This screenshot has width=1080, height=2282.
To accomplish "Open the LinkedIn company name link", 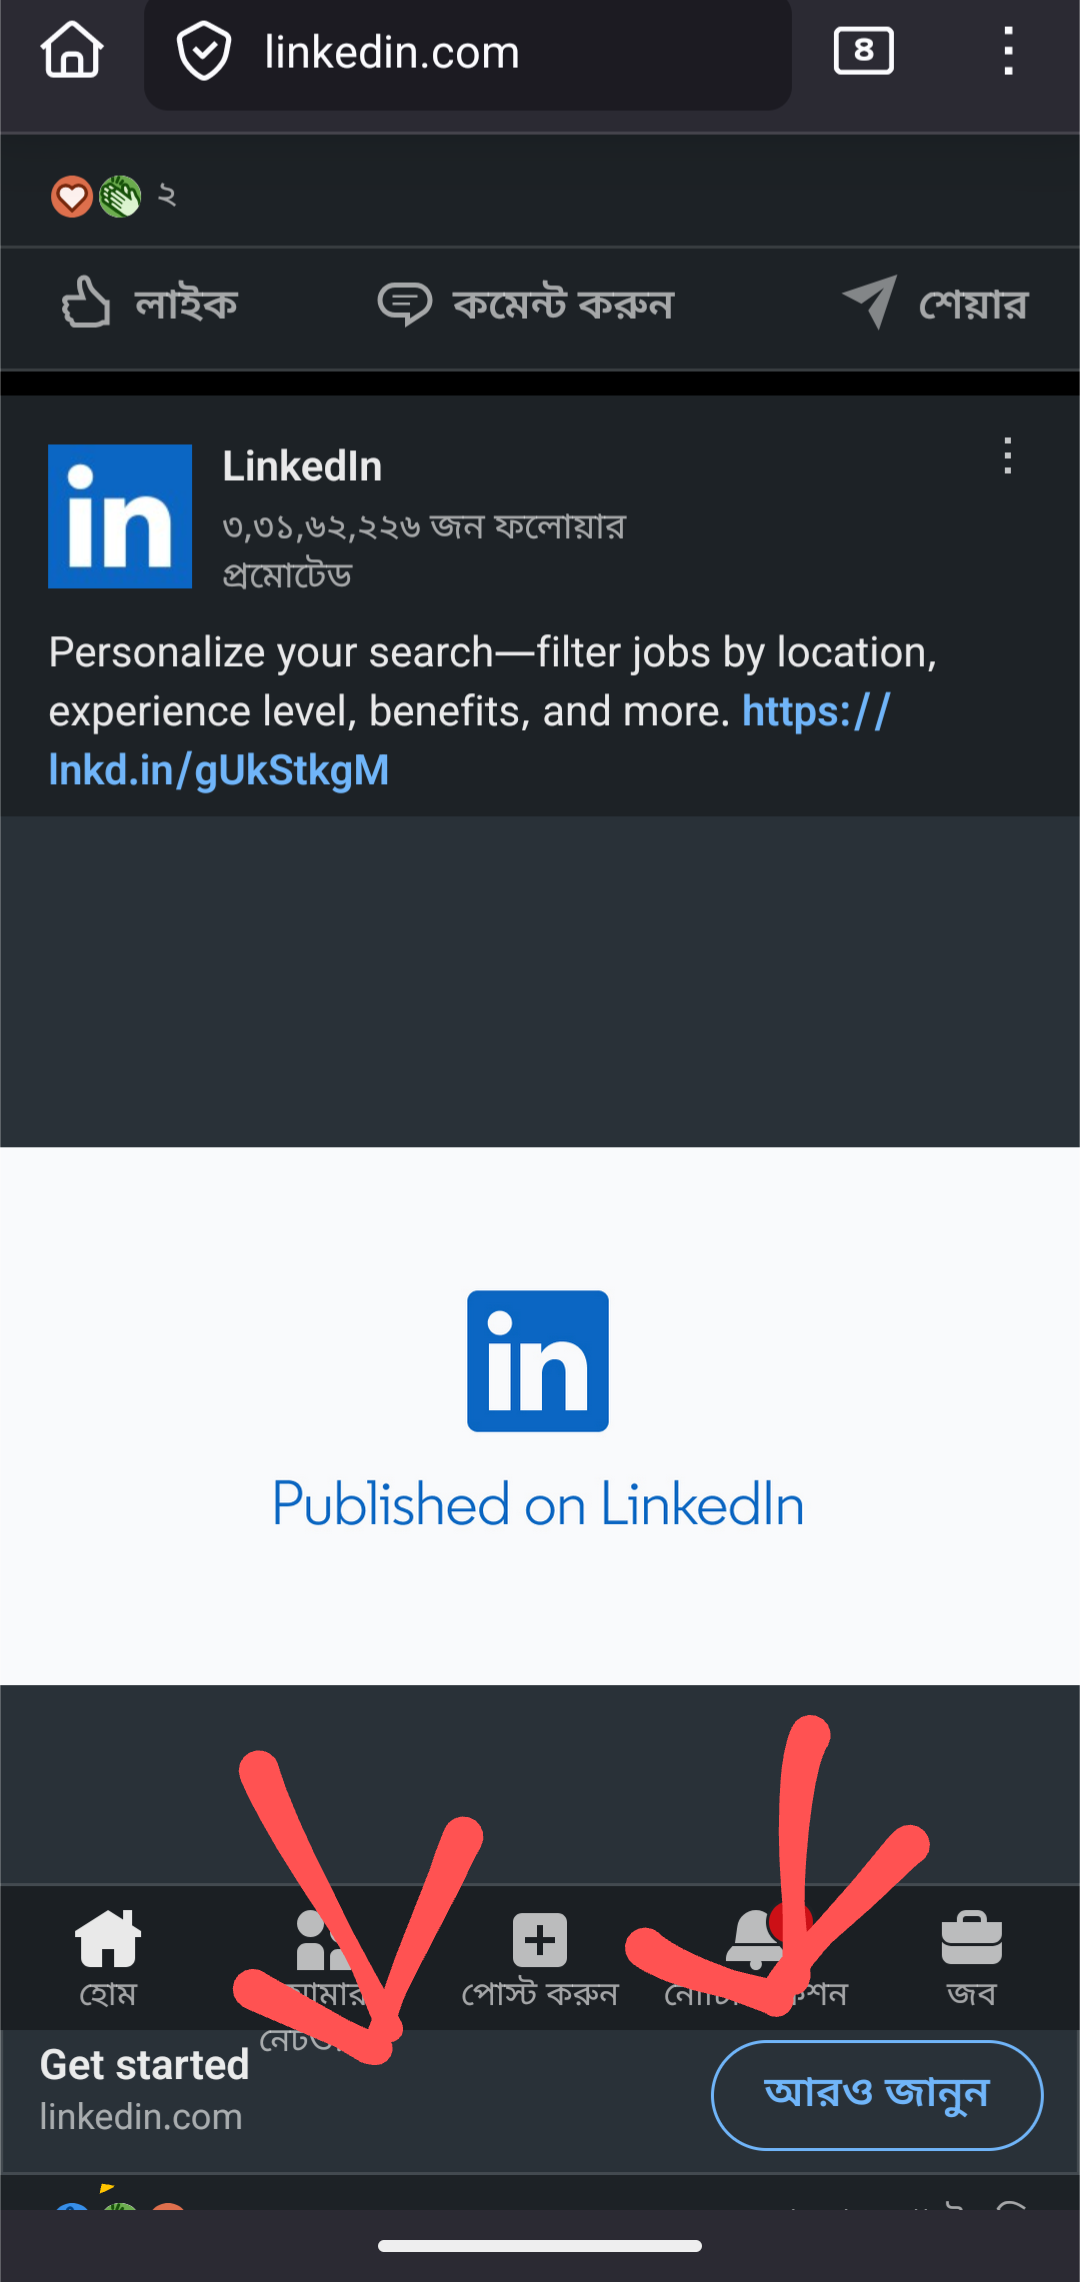I will pyautogui.click(x=302, y=467).
